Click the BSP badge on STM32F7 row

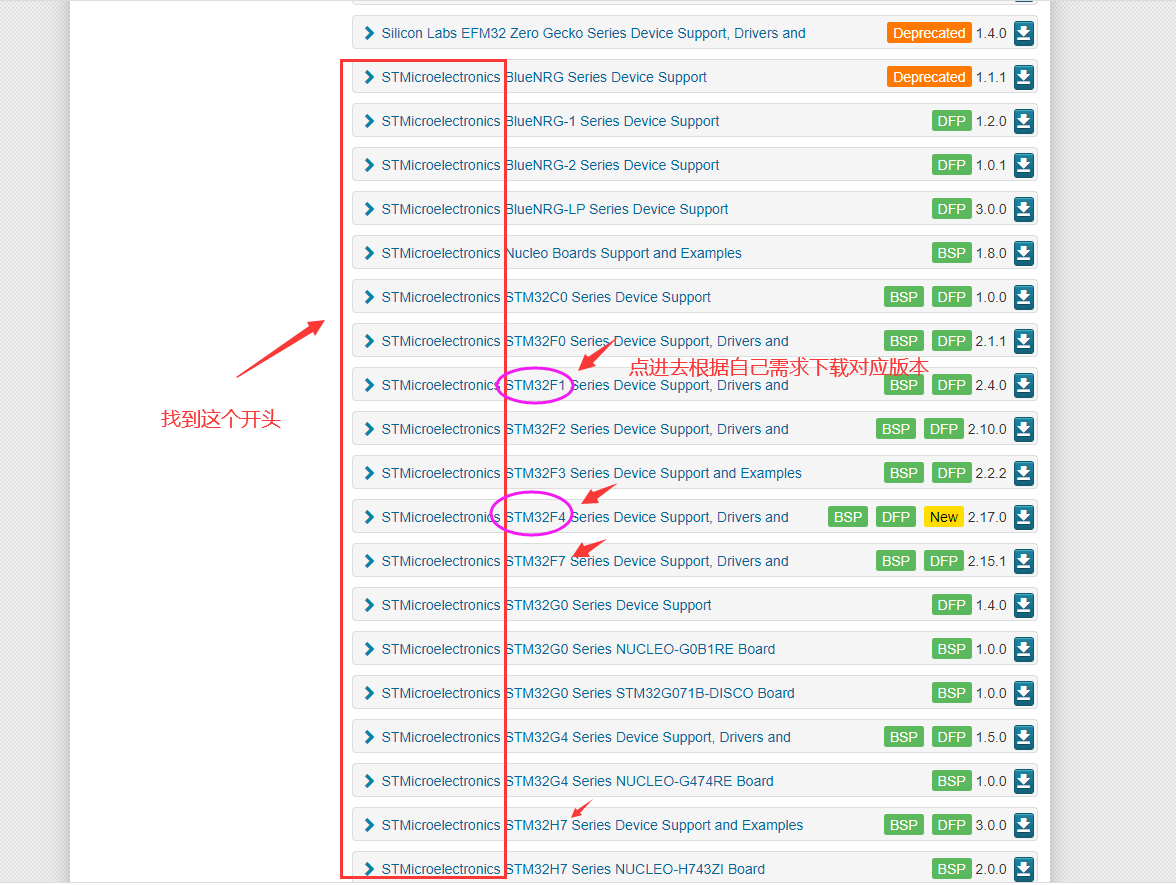point(896,561)
